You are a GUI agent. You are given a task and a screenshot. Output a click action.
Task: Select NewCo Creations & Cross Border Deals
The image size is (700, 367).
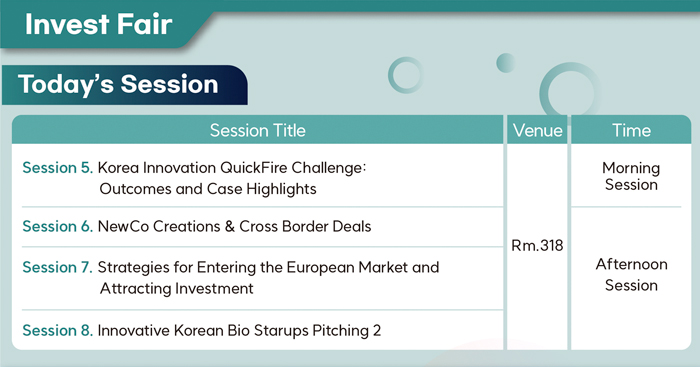point(234,226)
